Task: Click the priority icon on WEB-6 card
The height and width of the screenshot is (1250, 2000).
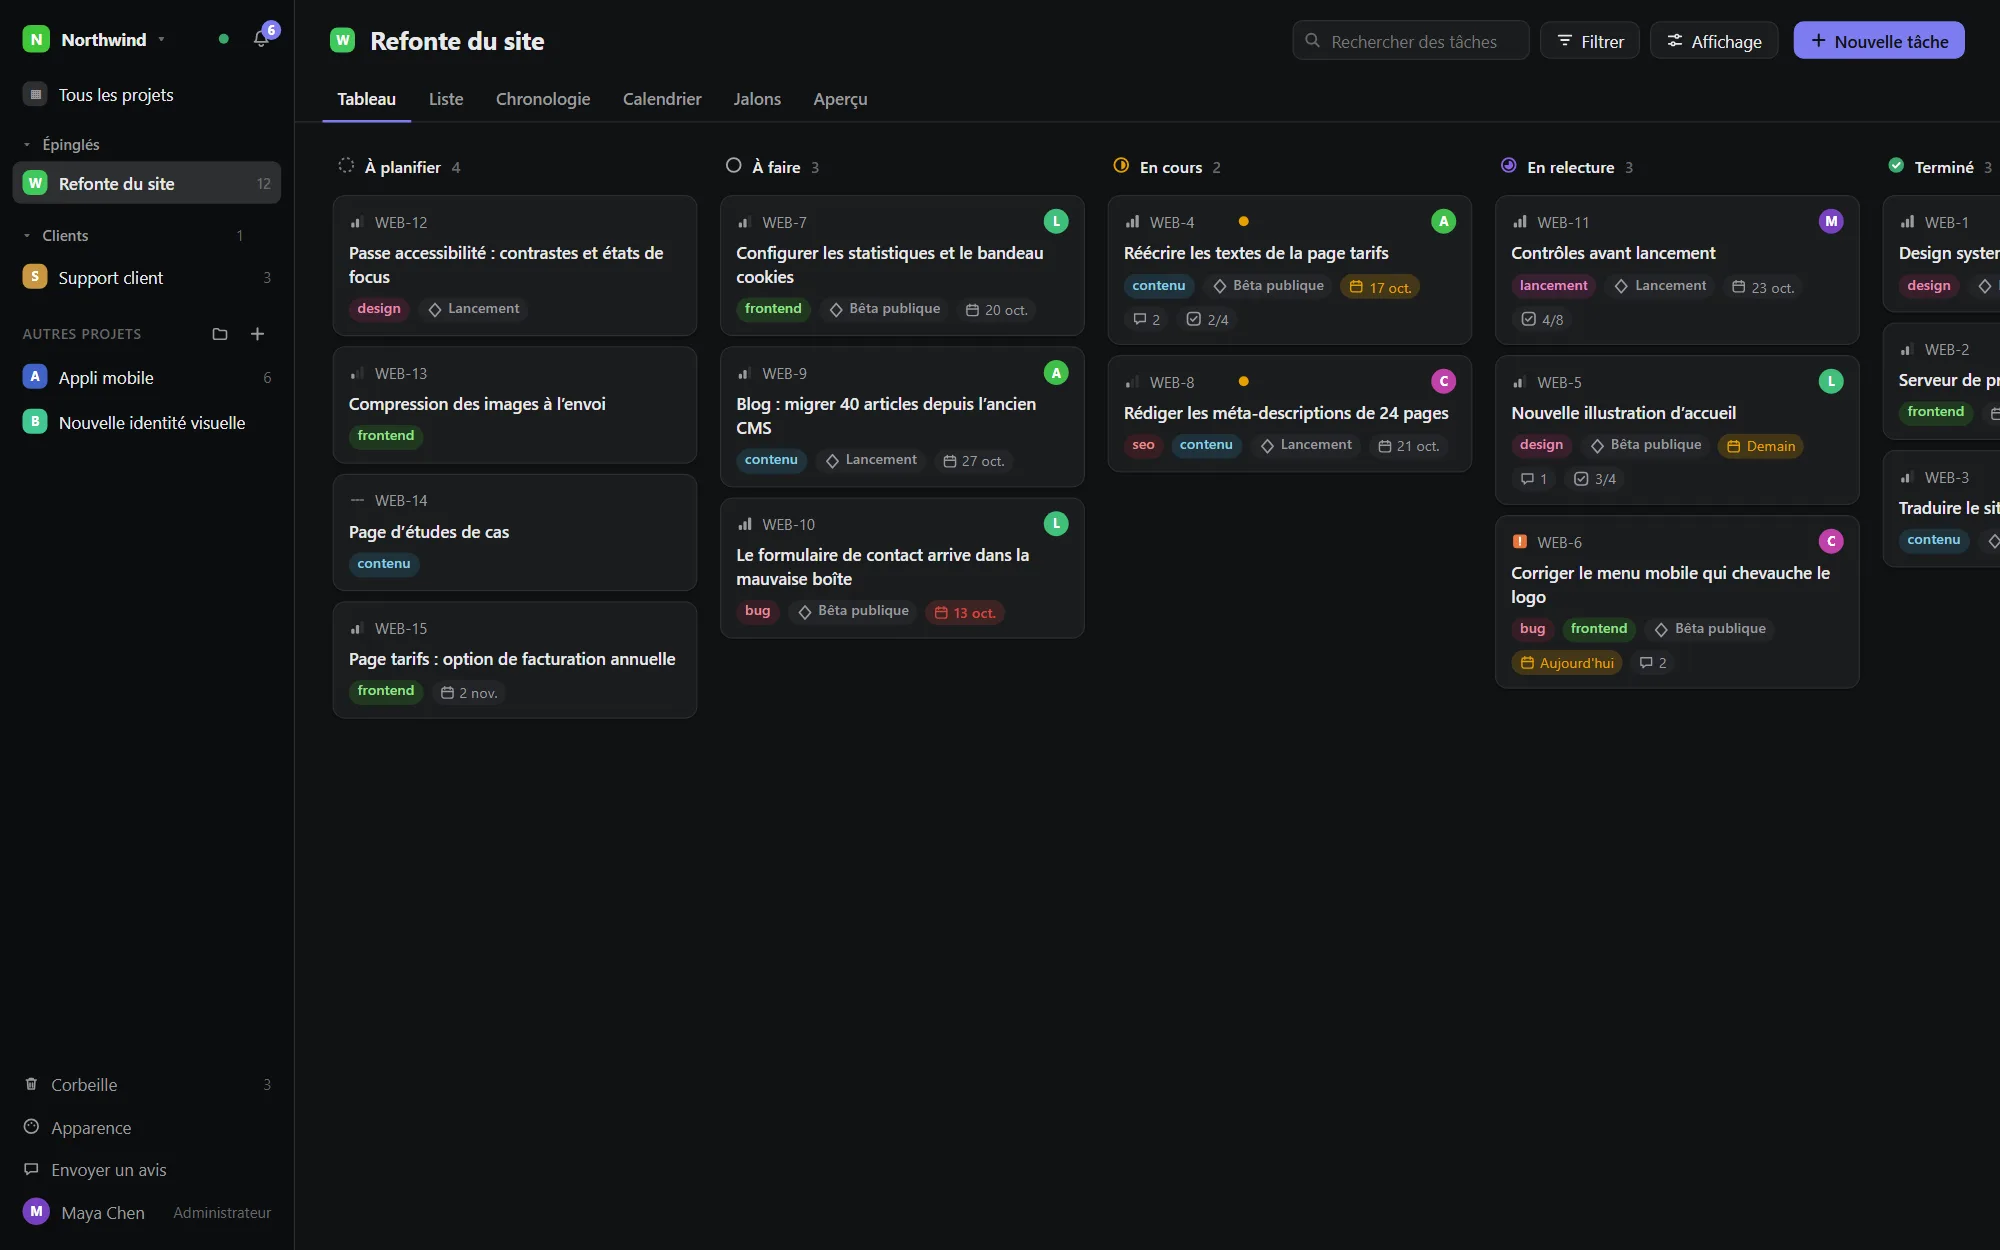Action: click(x=1520, y=542)
